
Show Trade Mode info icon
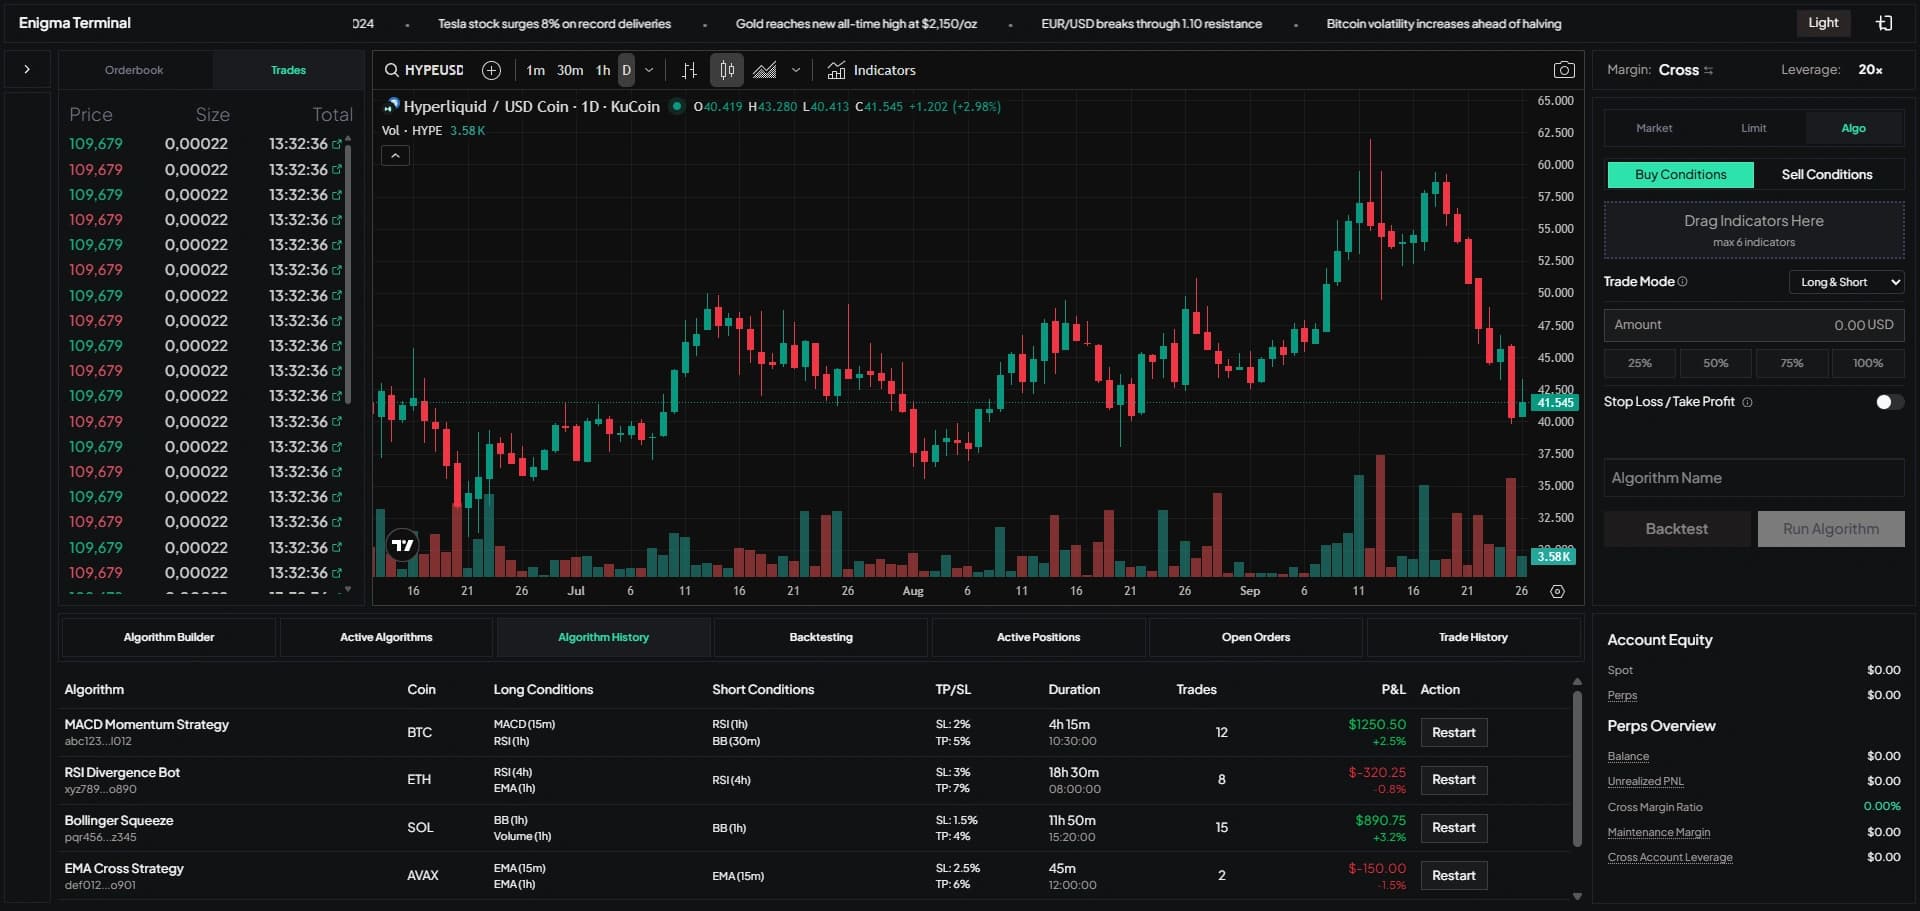[1682, 282]
